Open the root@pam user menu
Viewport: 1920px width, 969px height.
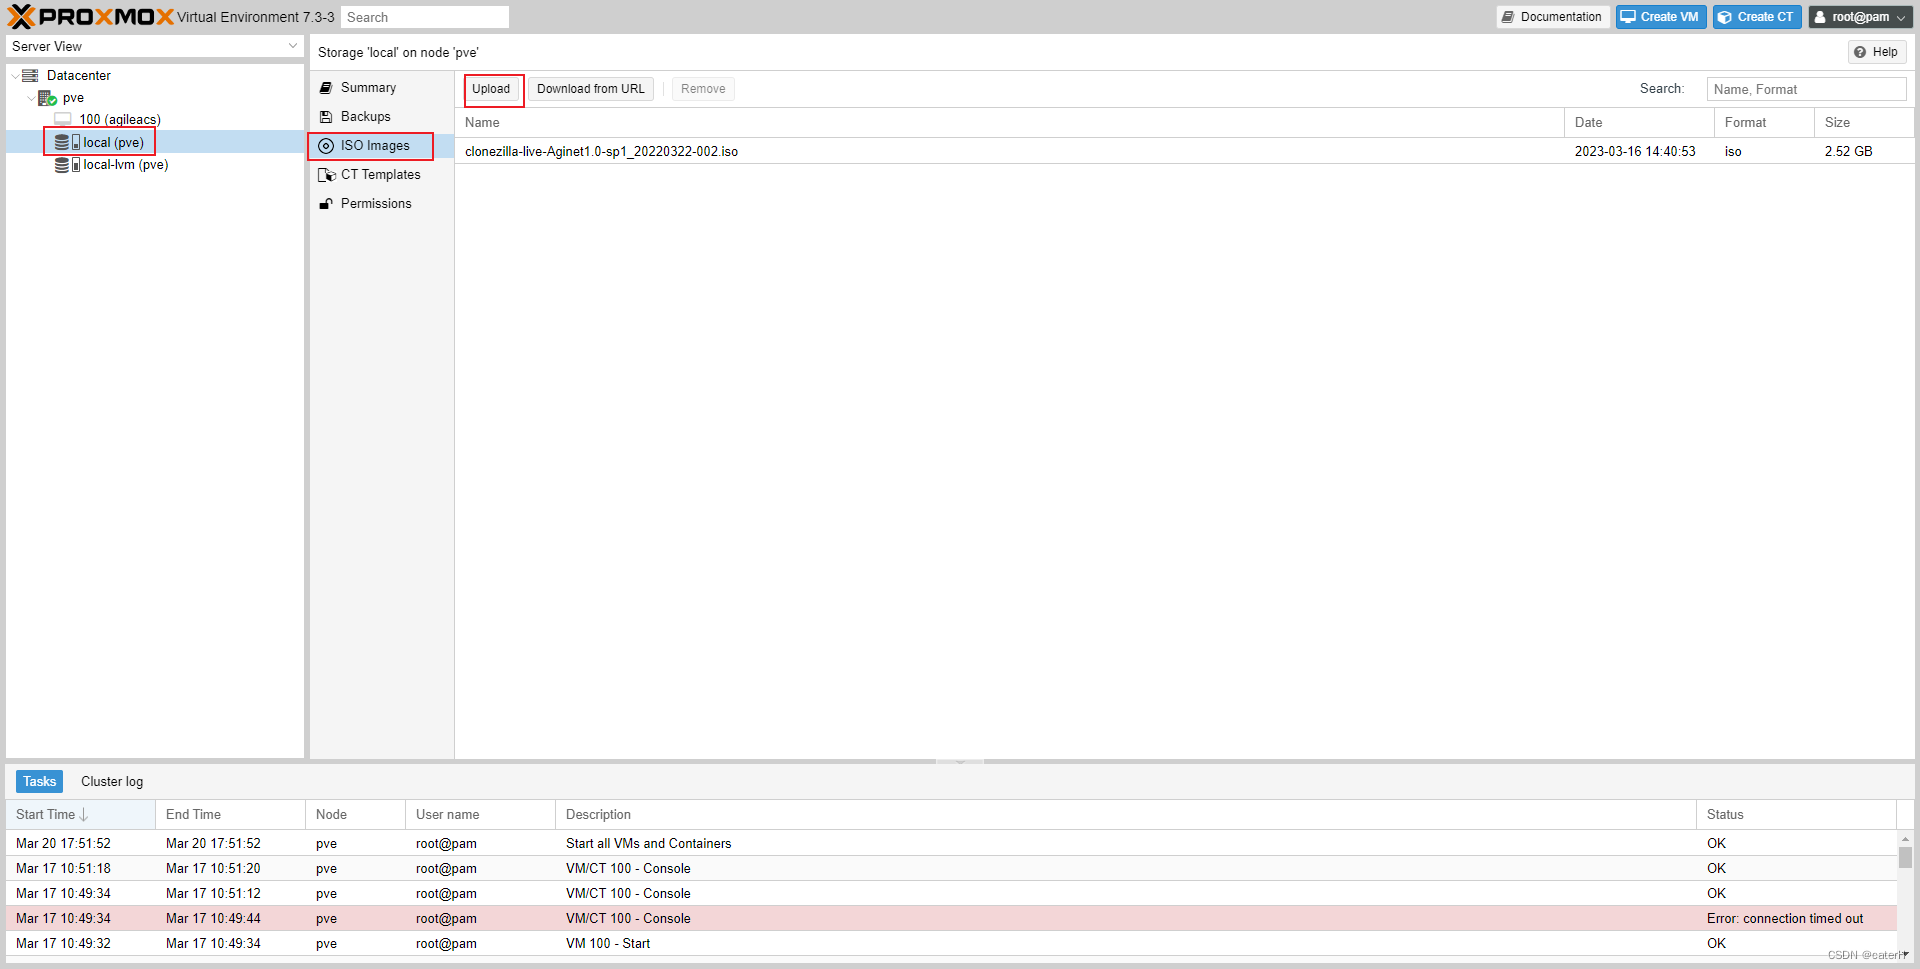click(1860, 17)
